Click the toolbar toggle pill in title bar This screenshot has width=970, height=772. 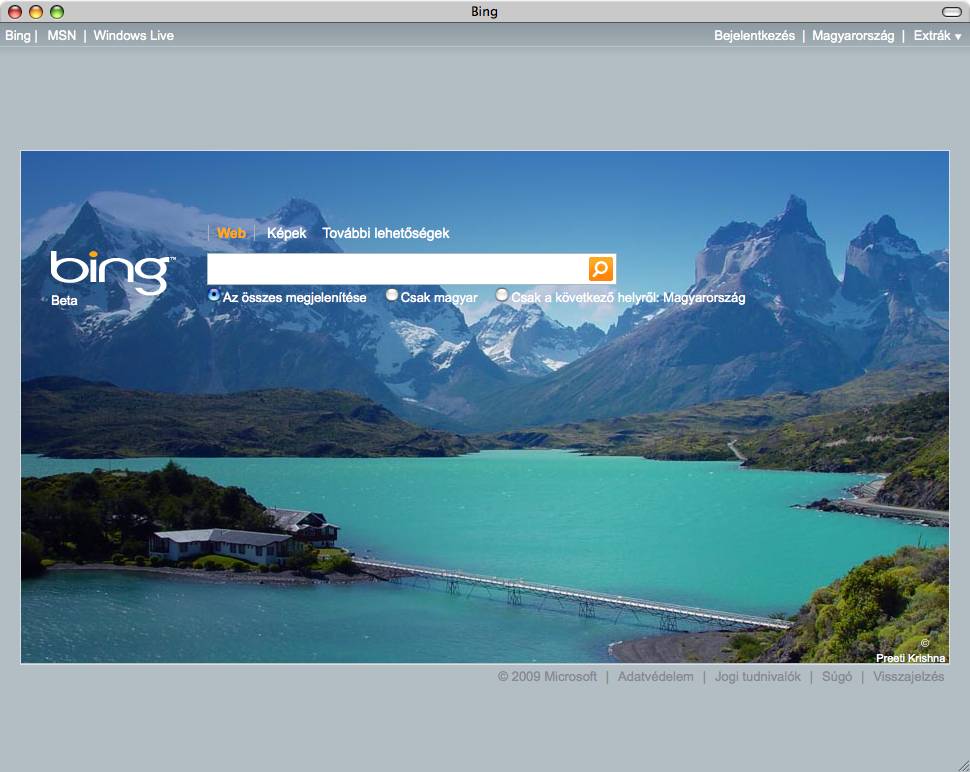coord(950,12)
